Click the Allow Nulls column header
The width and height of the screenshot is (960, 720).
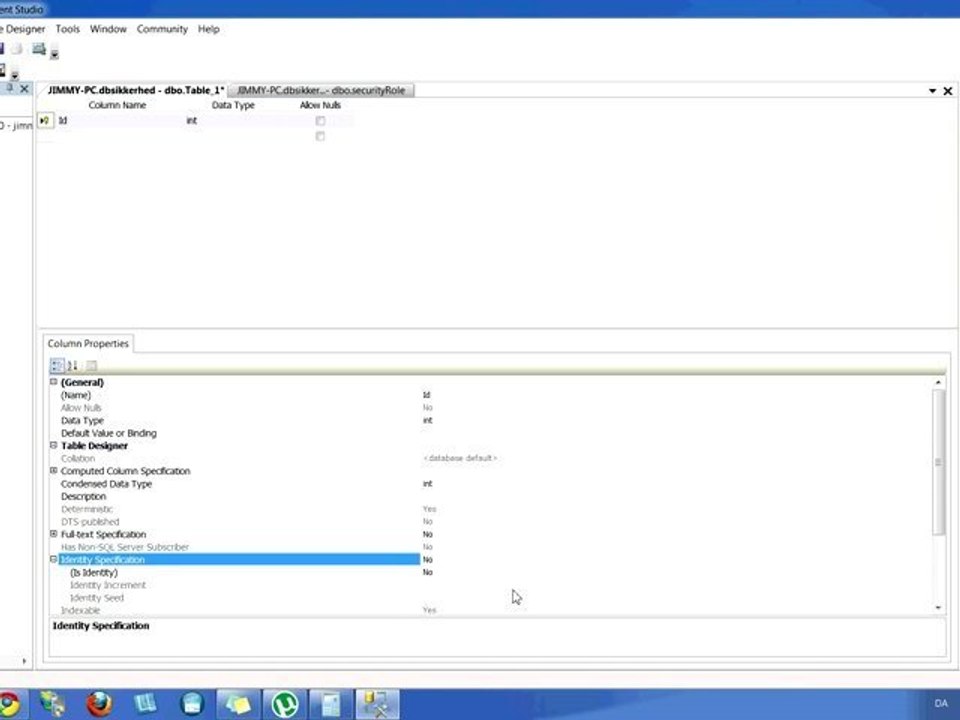tap(320, 105)
